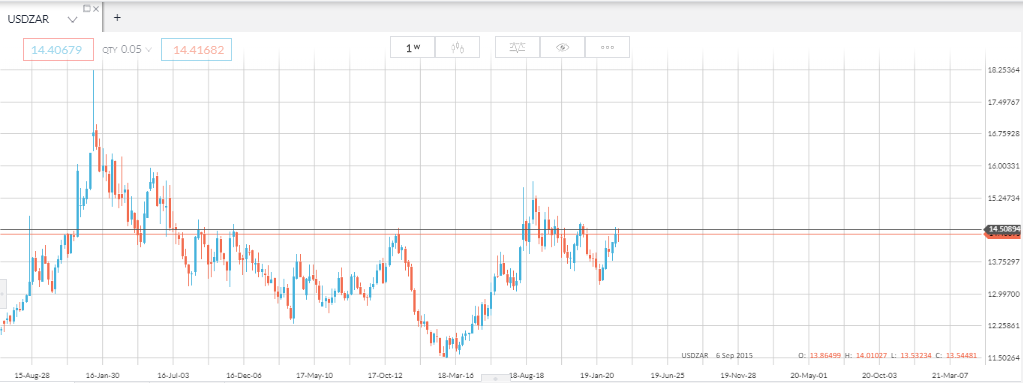Click the 12.99700 price axis label

[1003, 294]
